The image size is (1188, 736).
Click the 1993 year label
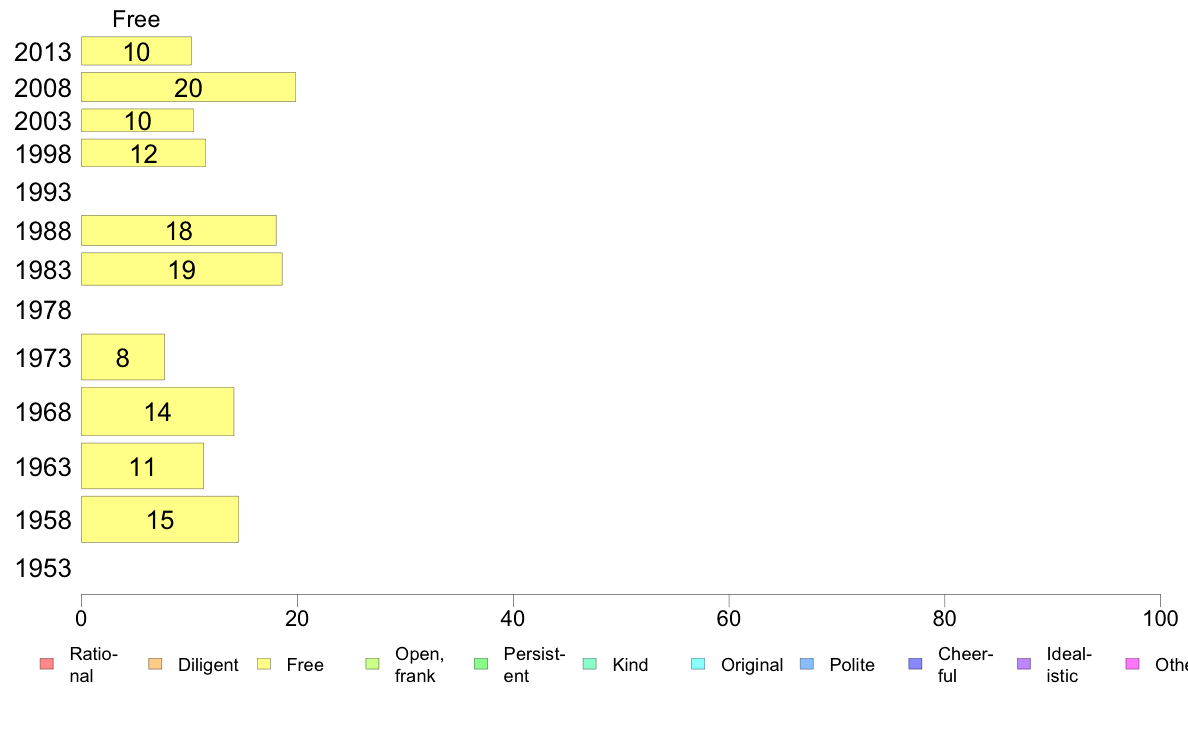point(43,193)
